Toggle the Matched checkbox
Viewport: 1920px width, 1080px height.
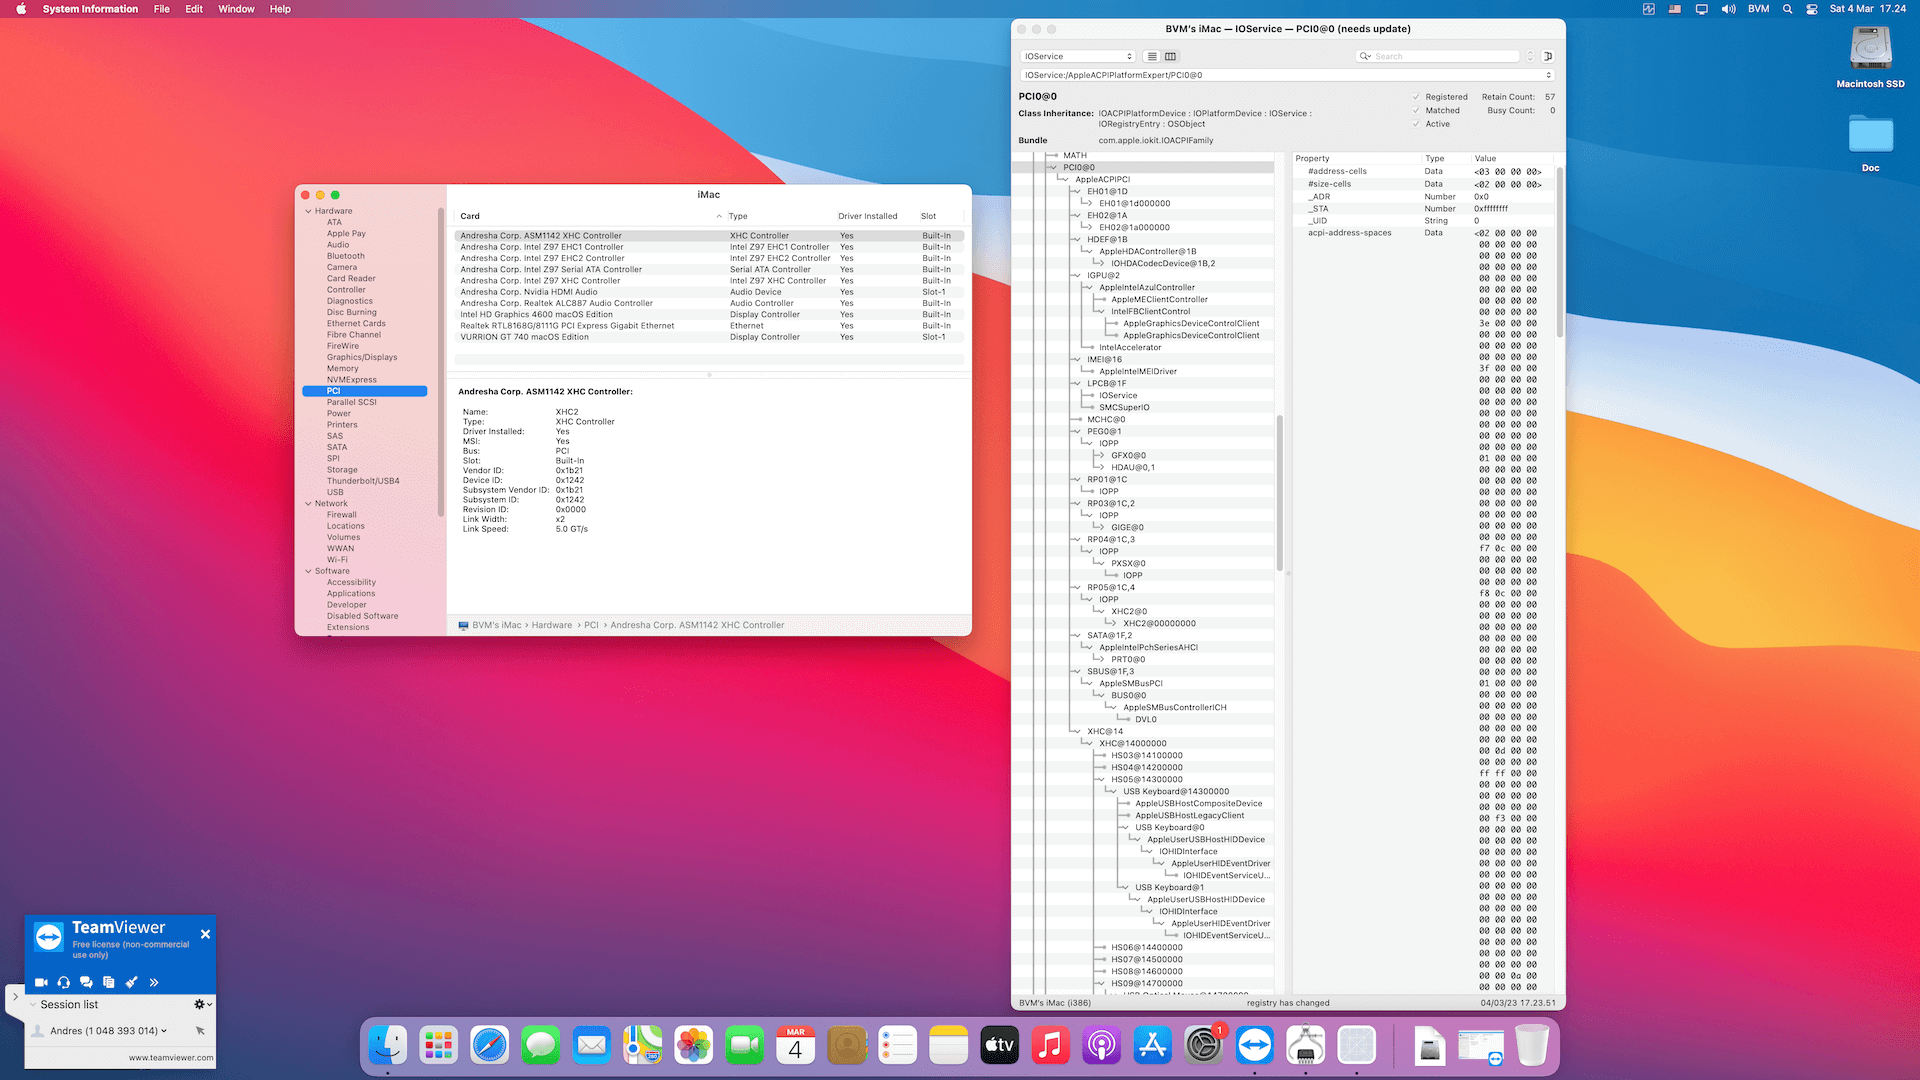tap(1416, 111)
